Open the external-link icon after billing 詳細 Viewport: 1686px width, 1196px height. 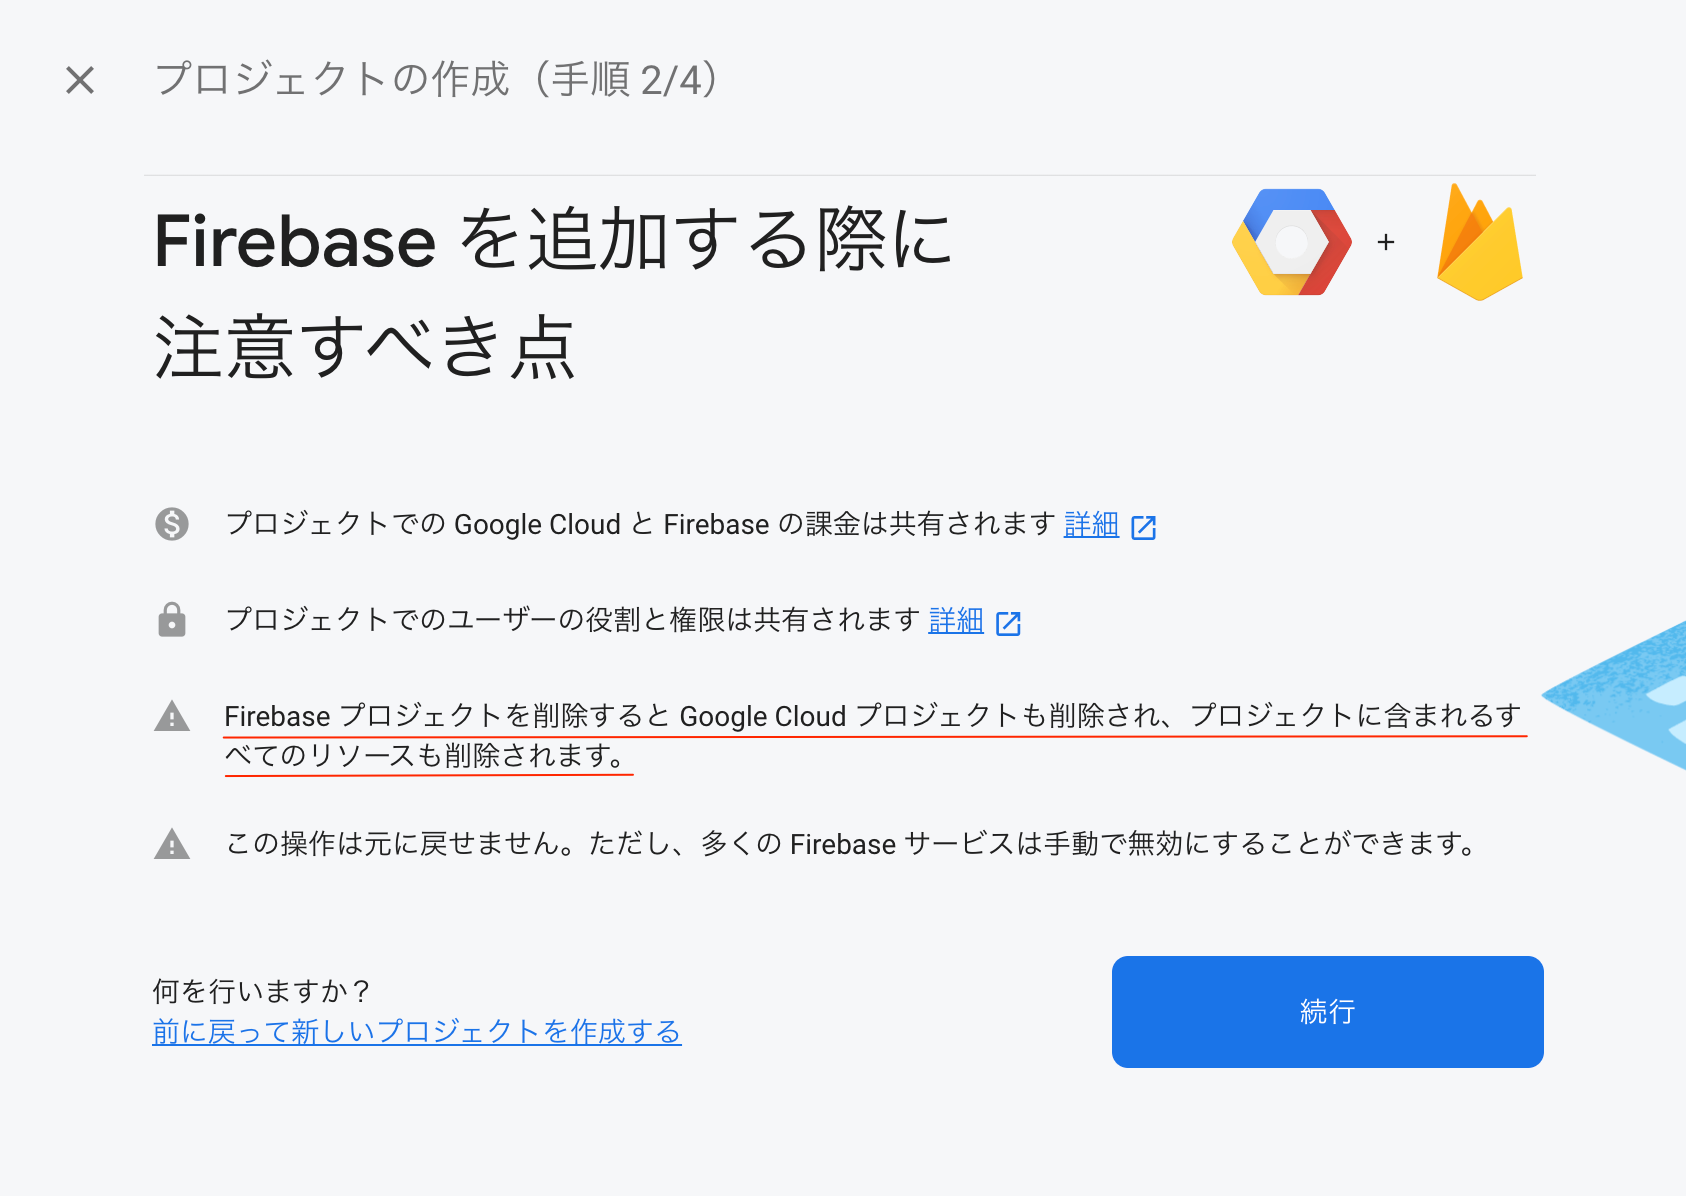pos(1145,525)
